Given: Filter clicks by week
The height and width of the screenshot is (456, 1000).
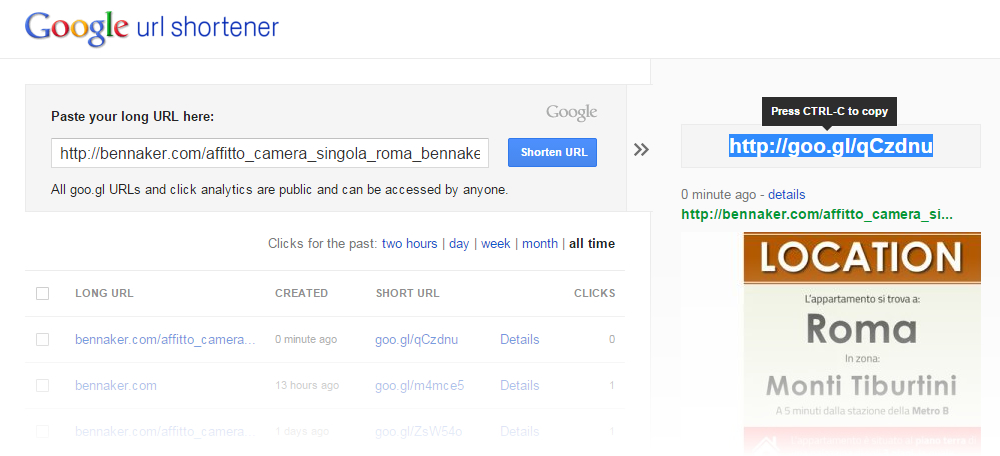Looking at the screenshot, I should [x=496, y=244].
